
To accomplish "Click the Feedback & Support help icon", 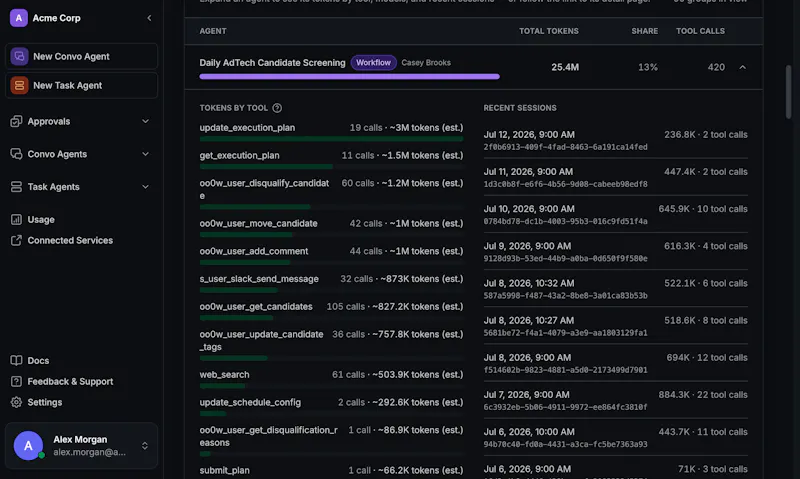I will (x=16, y=381).
